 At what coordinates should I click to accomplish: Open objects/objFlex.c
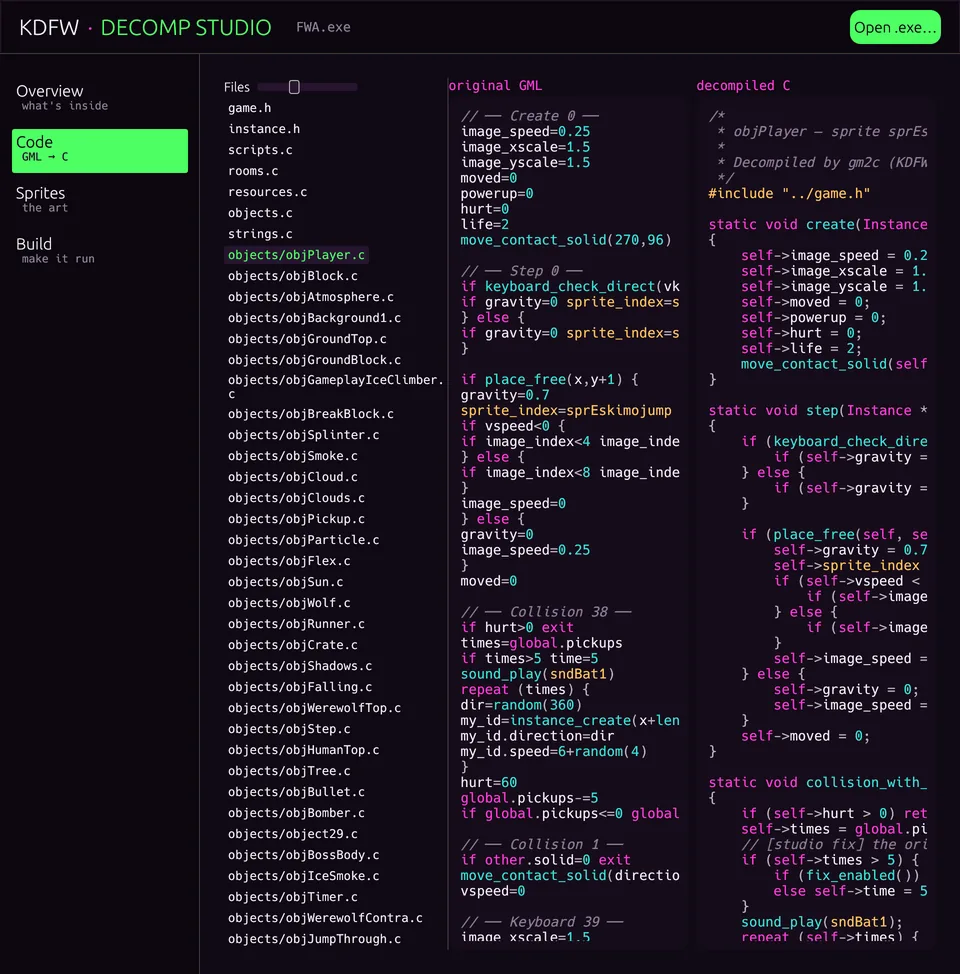click(x=289, y=561)
